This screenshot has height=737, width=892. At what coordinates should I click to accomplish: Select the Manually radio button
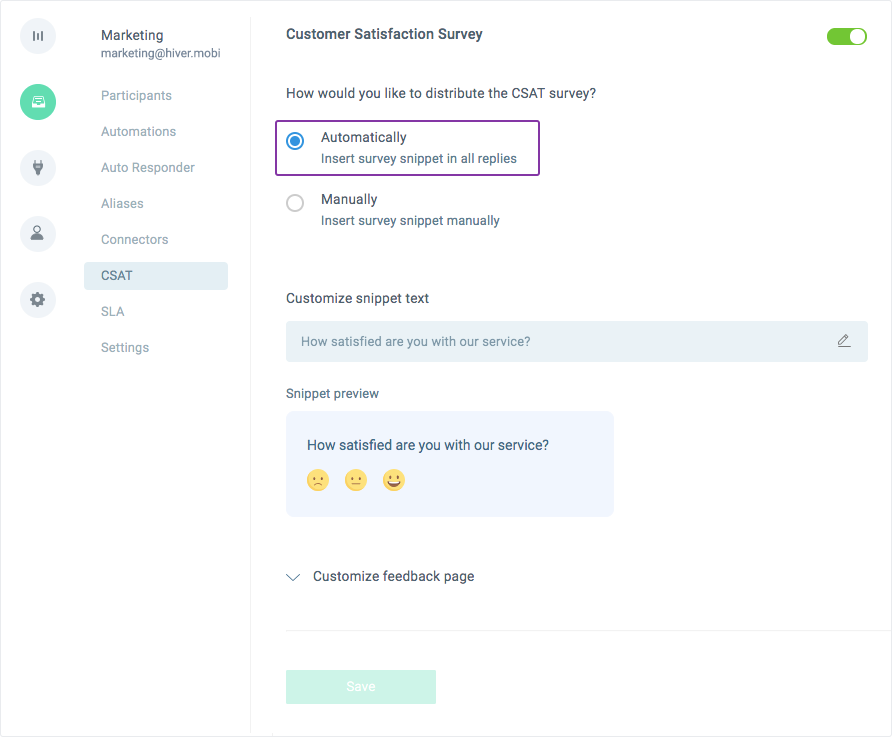pos(295,203)
